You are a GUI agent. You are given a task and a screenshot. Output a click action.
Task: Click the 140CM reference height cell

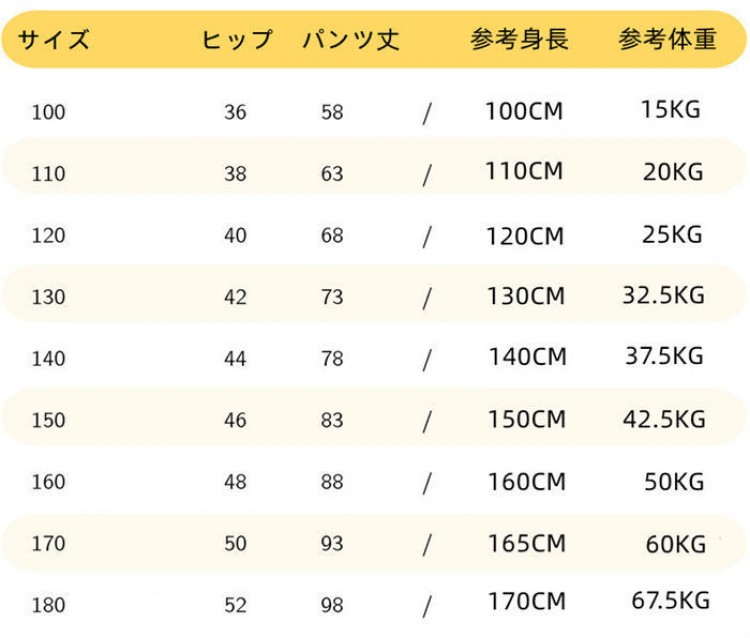(x=527, y=357)
